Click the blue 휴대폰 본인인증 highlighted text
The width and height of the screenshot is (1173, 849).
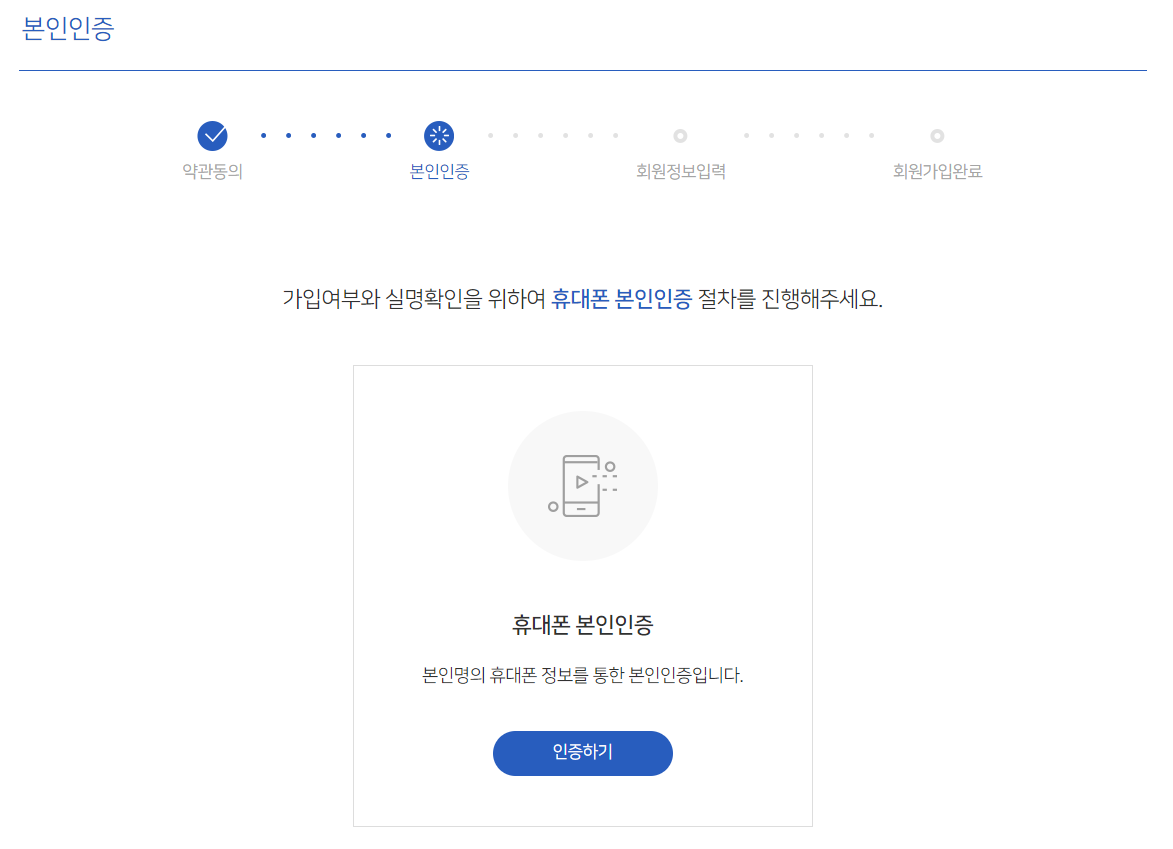621,299
